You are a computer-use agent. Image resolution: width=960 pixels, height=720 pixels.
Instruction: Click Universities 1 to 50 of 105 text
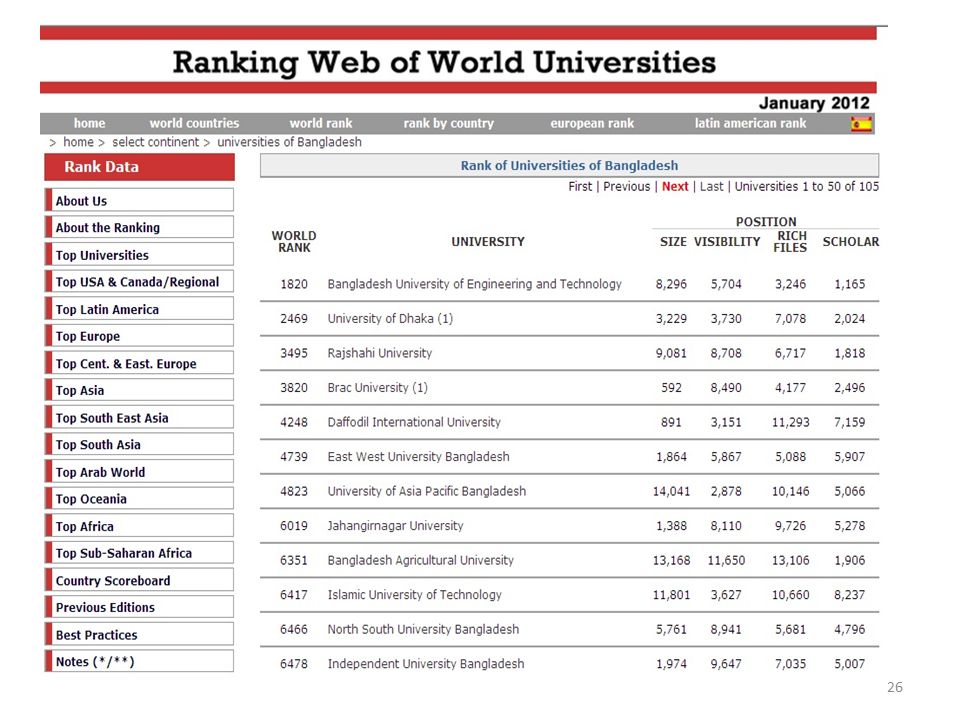click(806, 186)
